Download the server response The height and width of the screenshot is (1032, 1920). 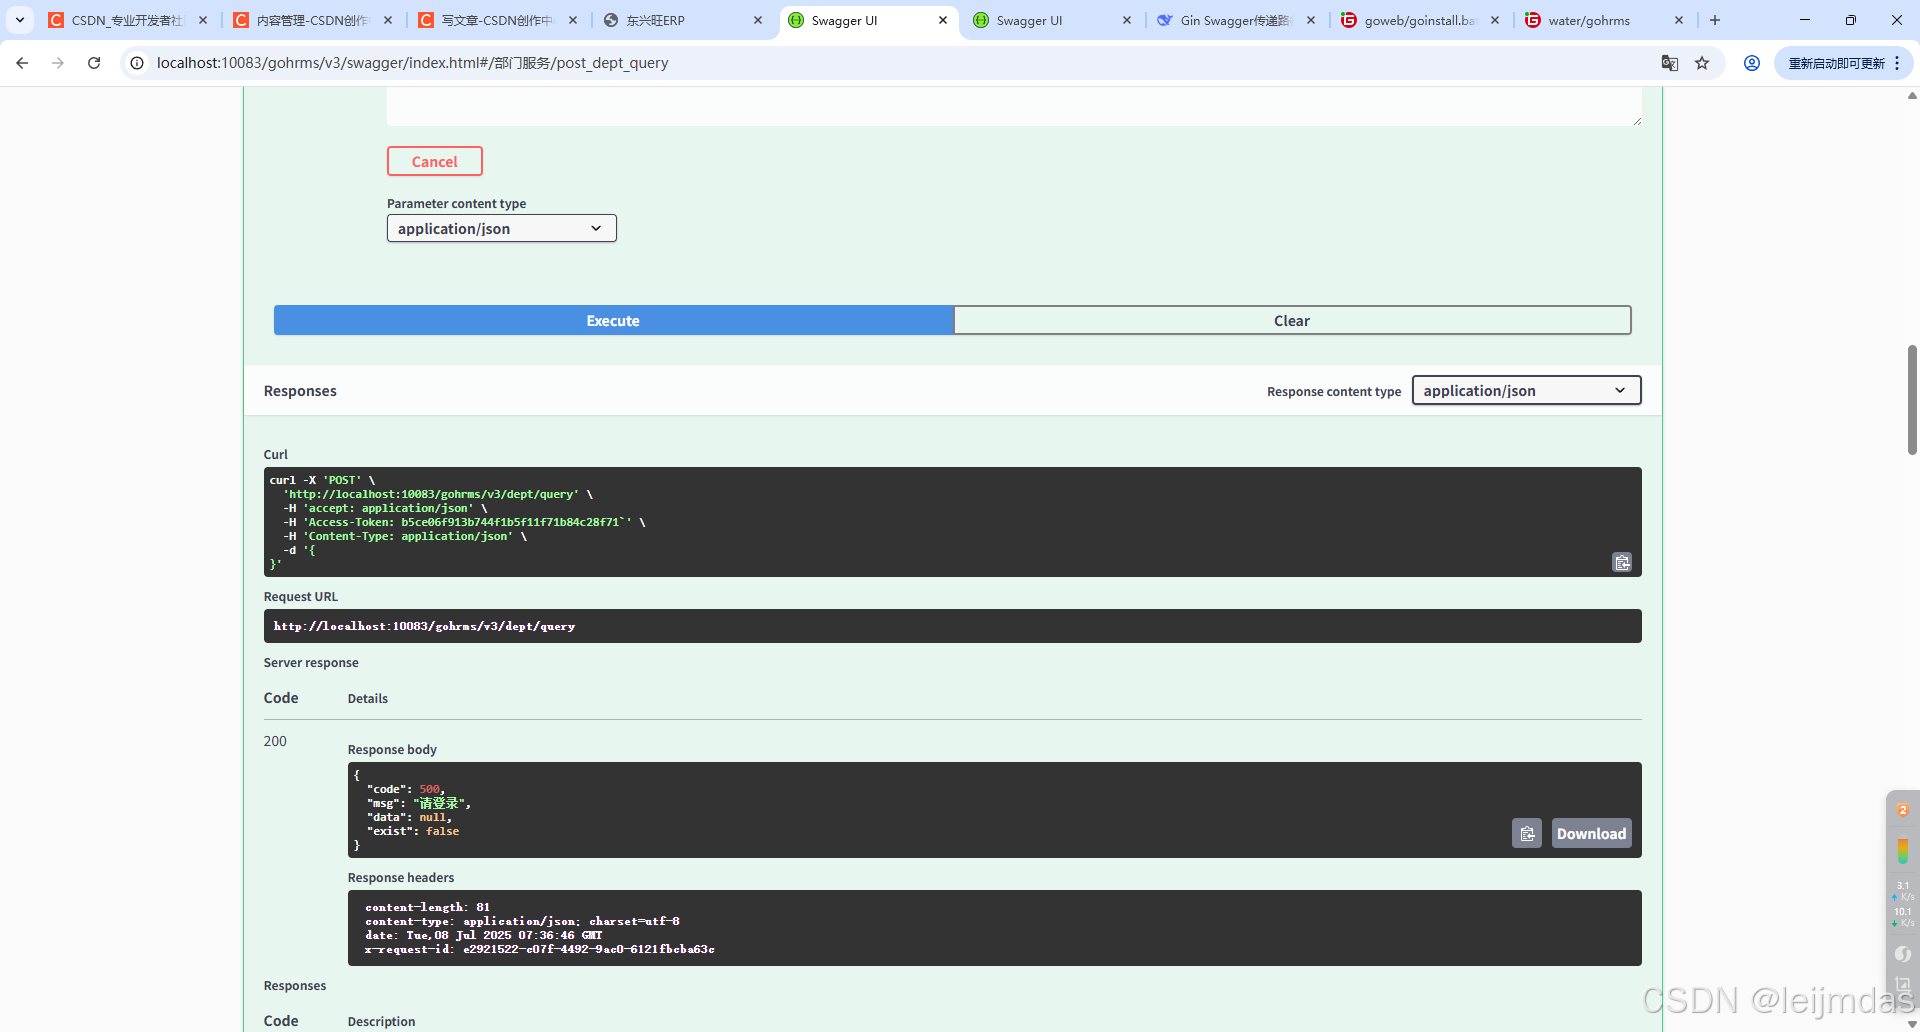1591,833
